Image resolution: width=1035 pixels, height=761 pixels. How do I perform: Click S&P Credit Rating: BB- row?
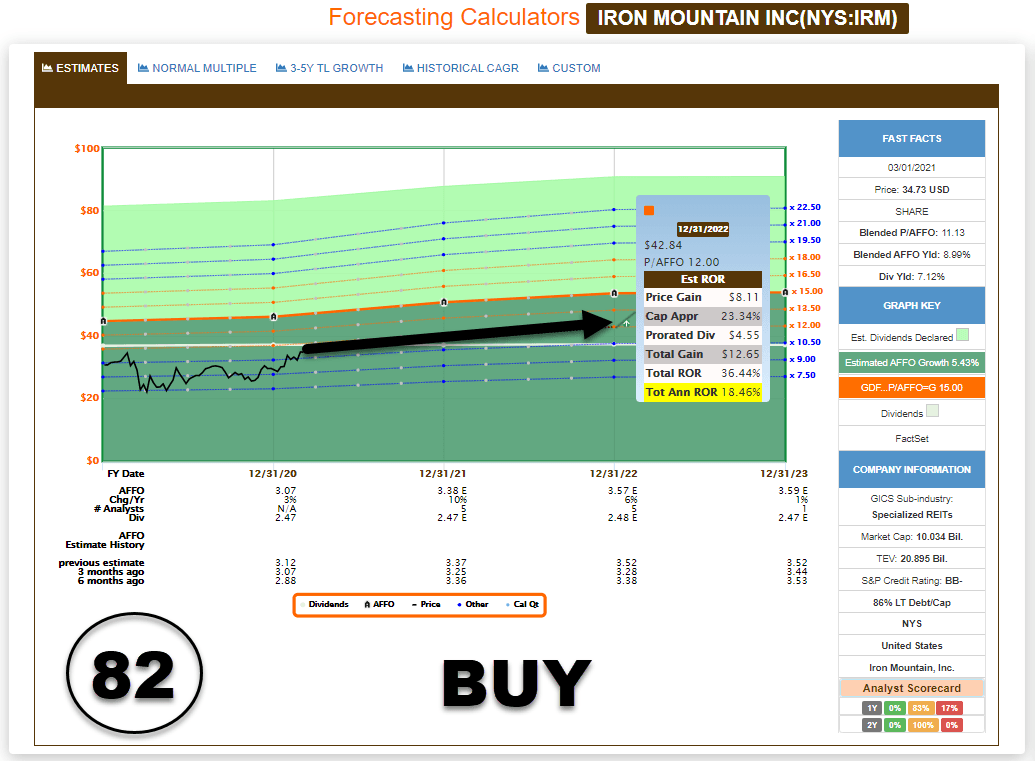tap(912, 580)
